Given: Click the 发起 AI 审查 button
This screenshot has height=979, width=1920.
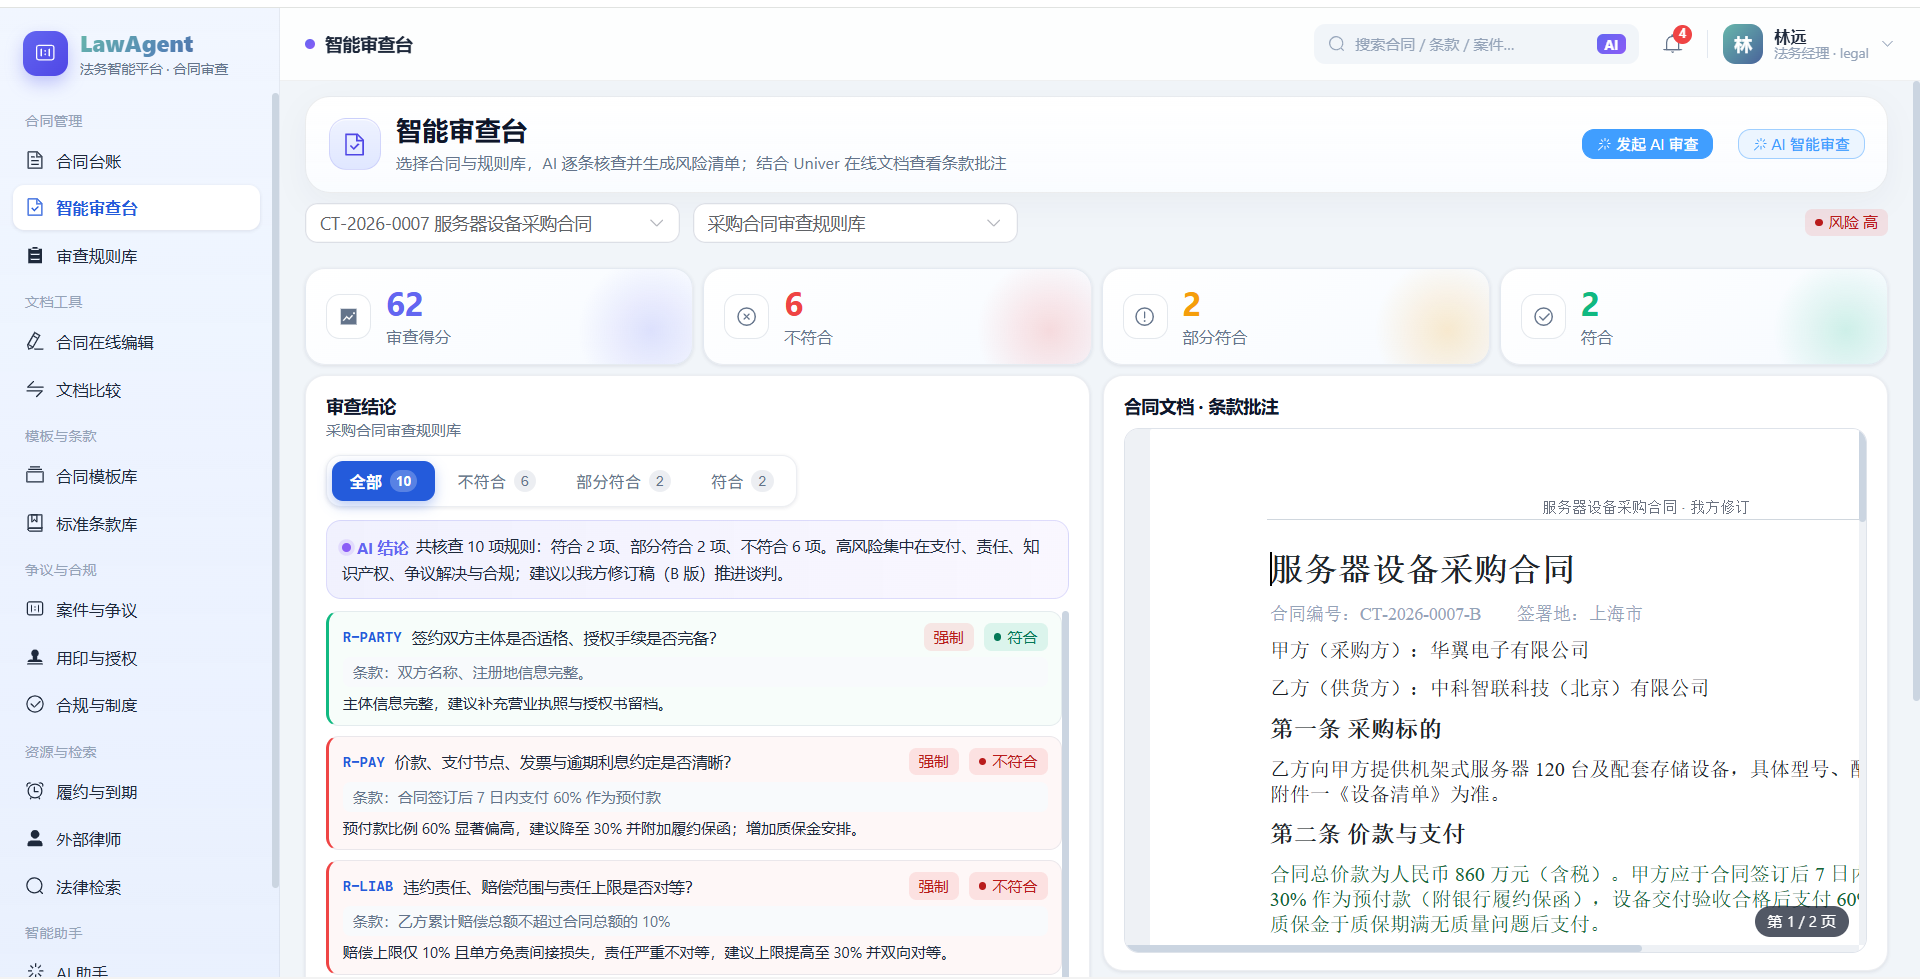Looking at the screenshot, I should click(x=1647, y=144).
